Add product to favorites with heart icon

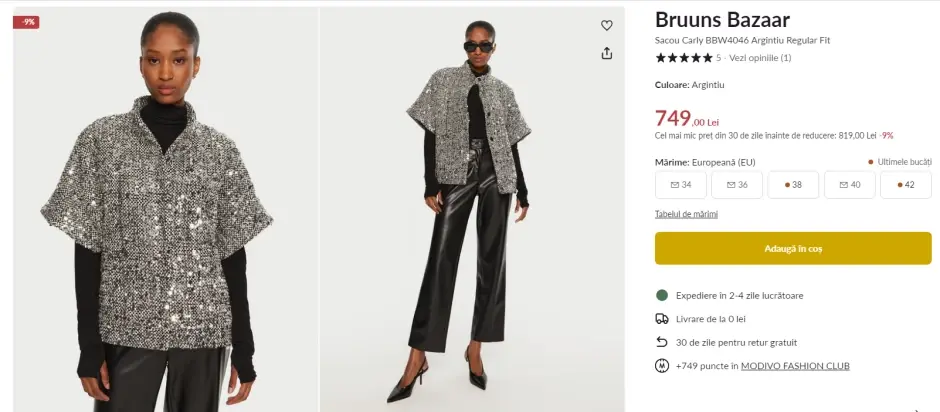[606, 25]
